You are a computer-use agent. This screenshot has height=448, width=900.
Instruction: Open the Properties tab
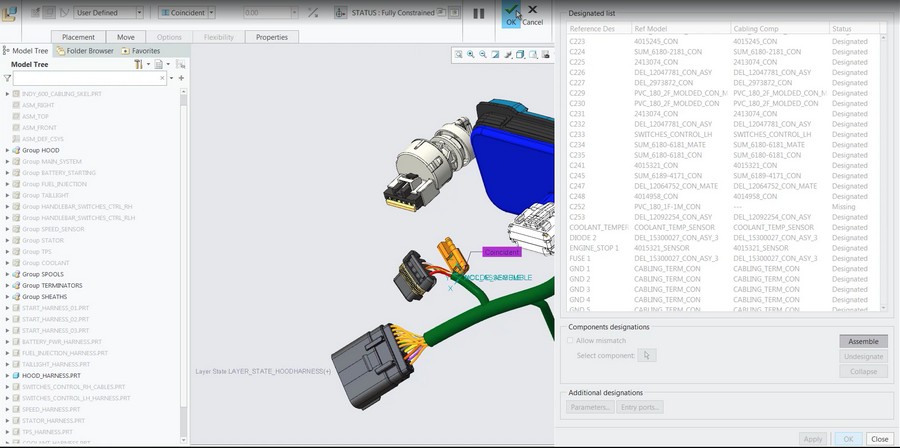(271, 37)
